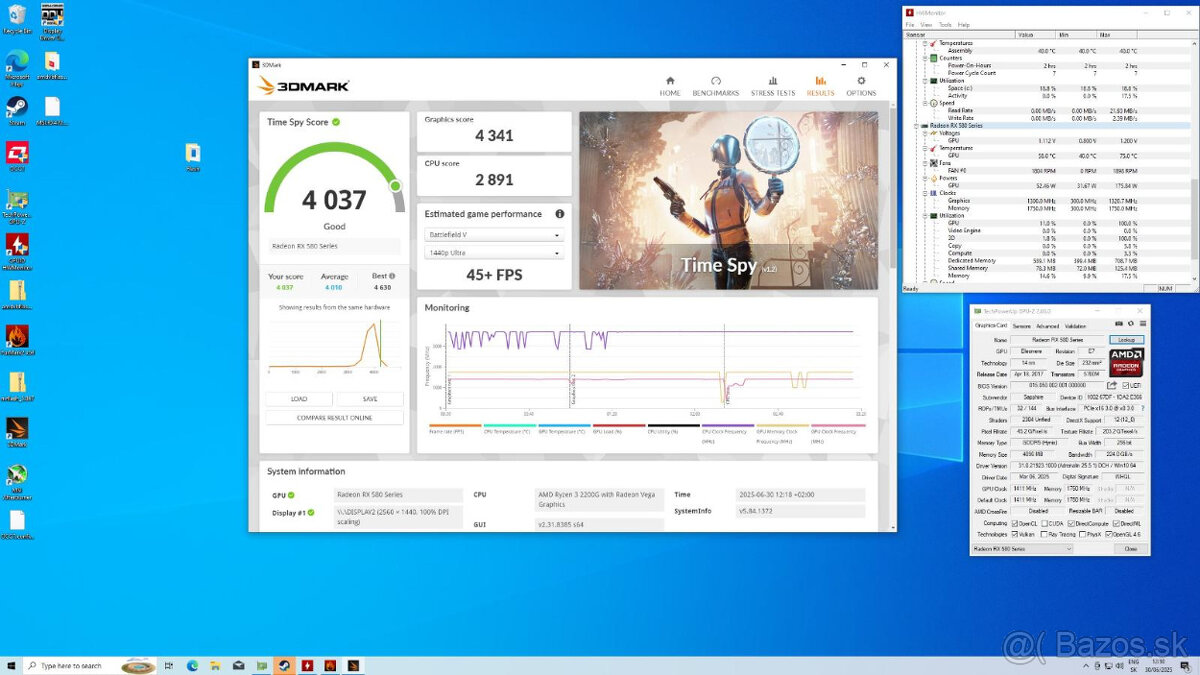Toggle the UEFI checkbox in GPU-Z
This screenshot has height=675, width=1200.
pyautogui.click(x=1125, y=385)
